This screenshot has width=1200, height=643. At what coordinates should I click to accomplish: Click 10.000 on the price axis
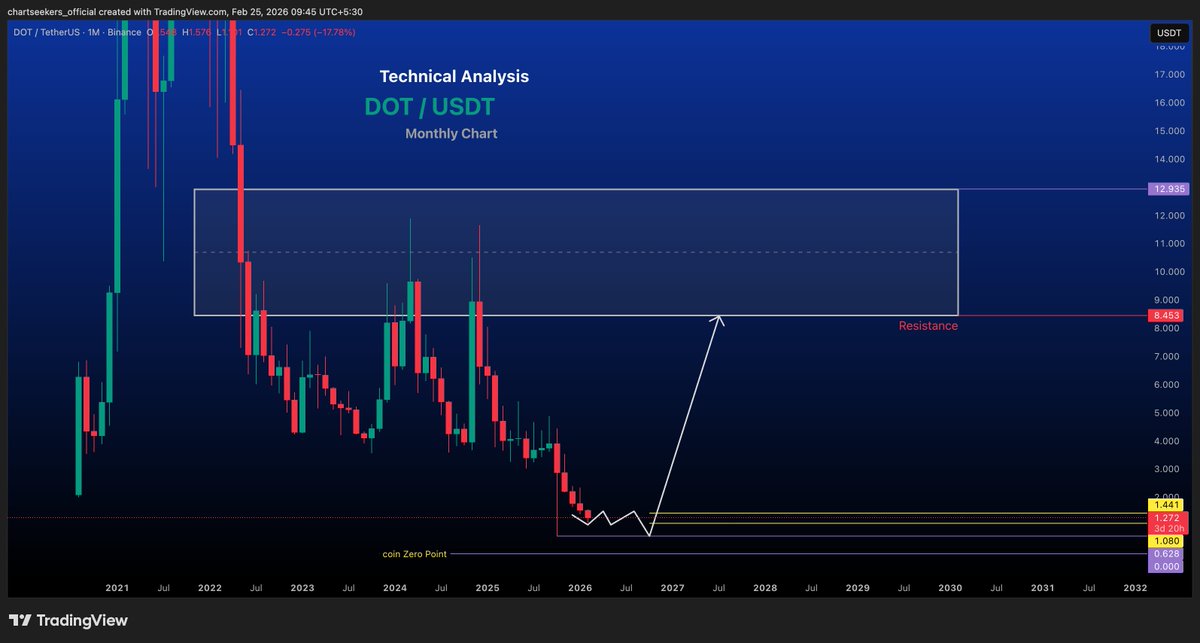click(x=1169, y=271)
